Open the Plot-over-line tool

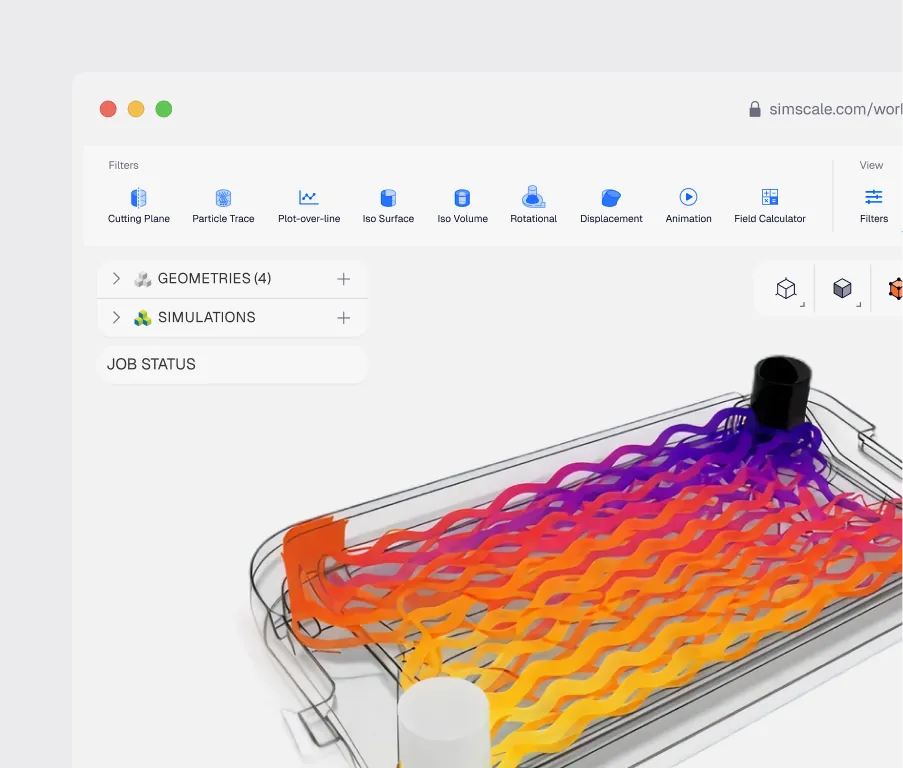point(309,206)
